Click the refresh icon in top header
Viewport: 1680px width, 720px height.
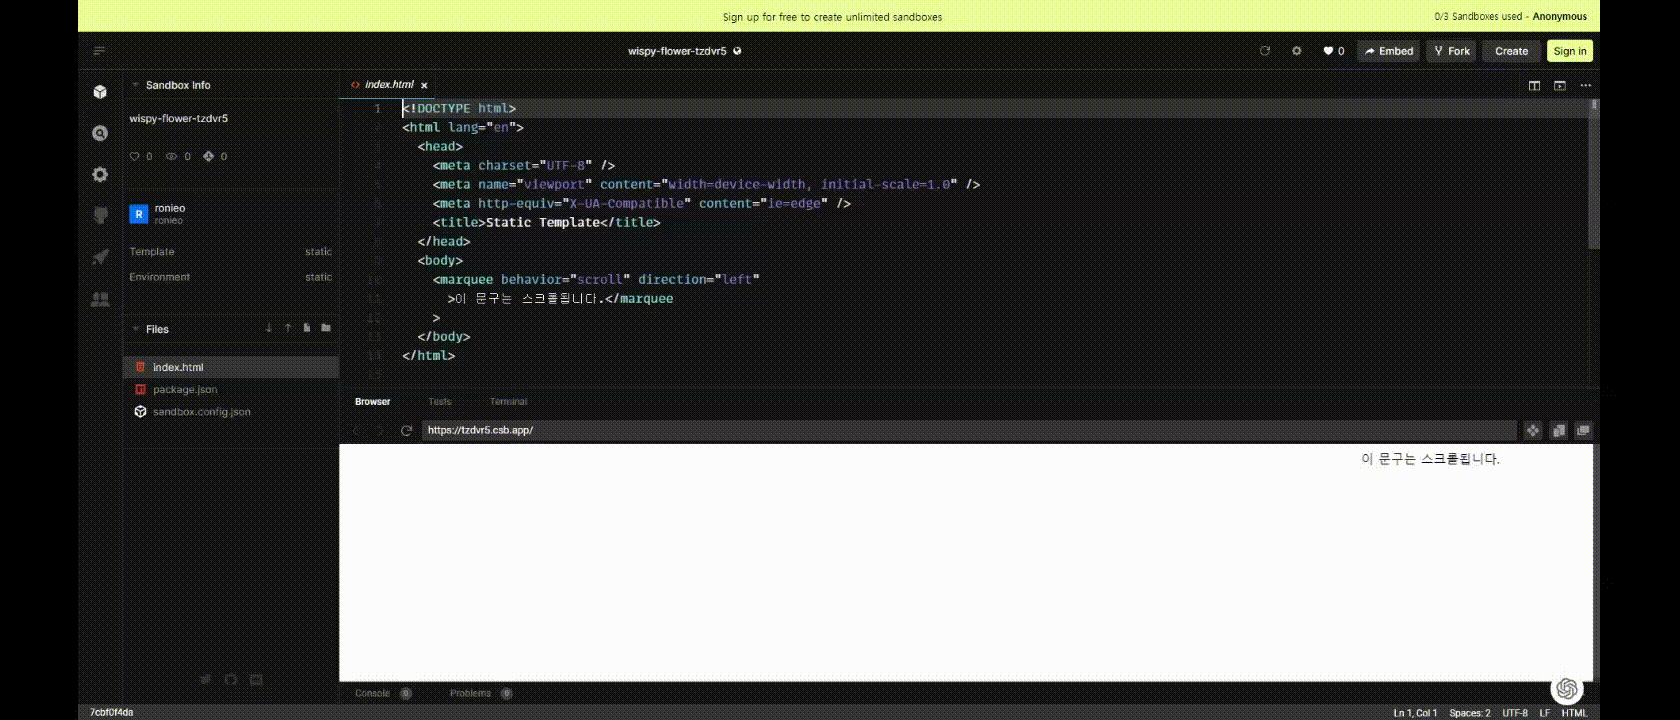1264,51
